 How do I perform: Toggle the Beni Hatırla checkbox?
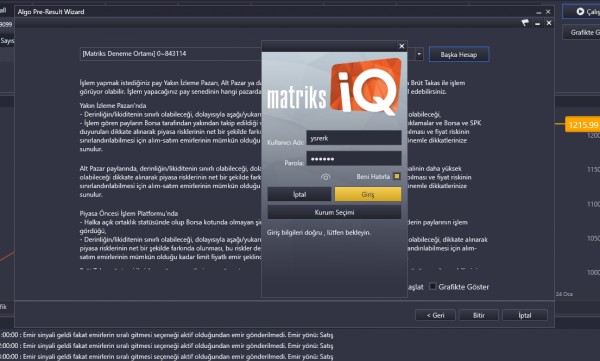click(397, 176)
